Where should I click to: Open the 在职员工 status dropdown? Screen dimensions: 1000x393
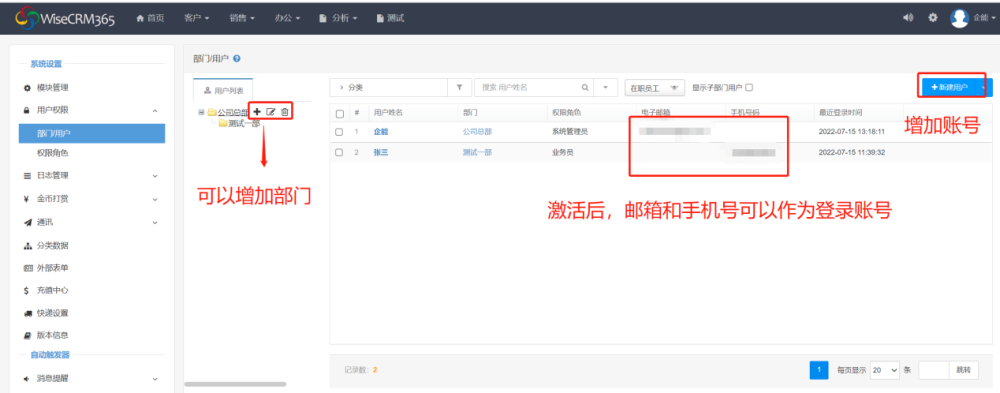(654, 88)
